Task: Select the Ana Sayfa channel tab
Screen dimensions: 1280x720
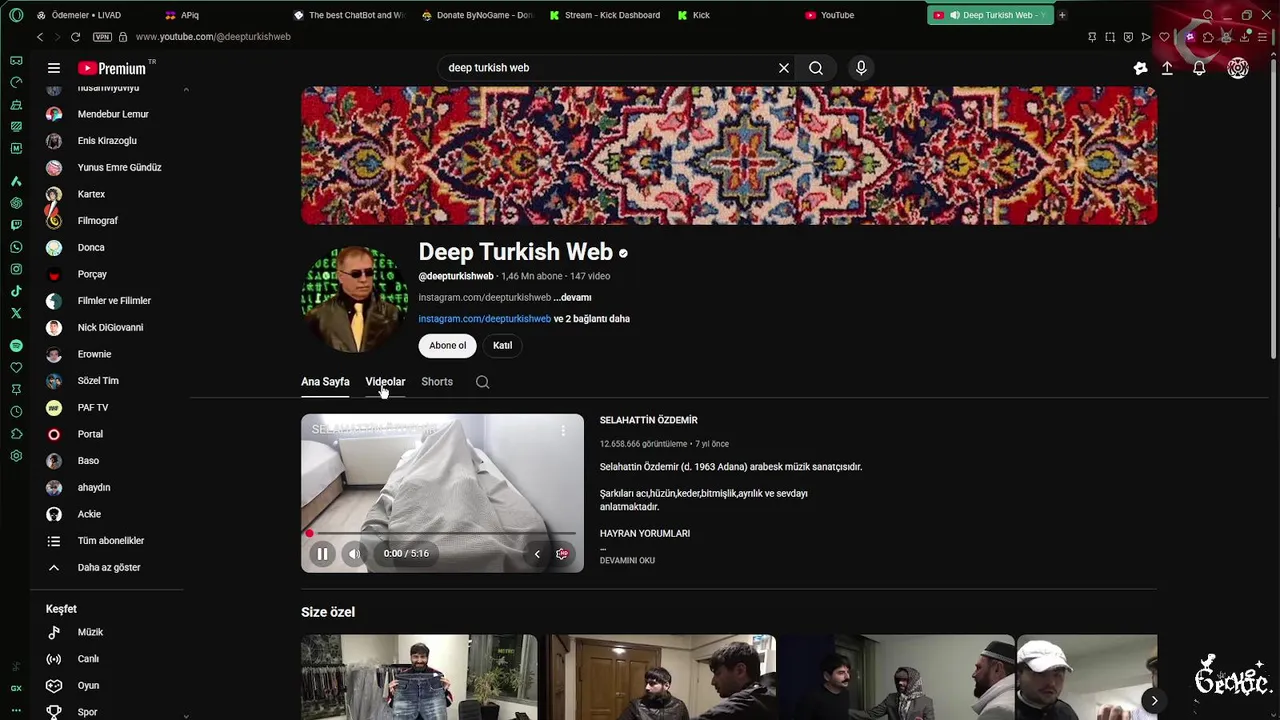Action: click(x=325, y=382)
